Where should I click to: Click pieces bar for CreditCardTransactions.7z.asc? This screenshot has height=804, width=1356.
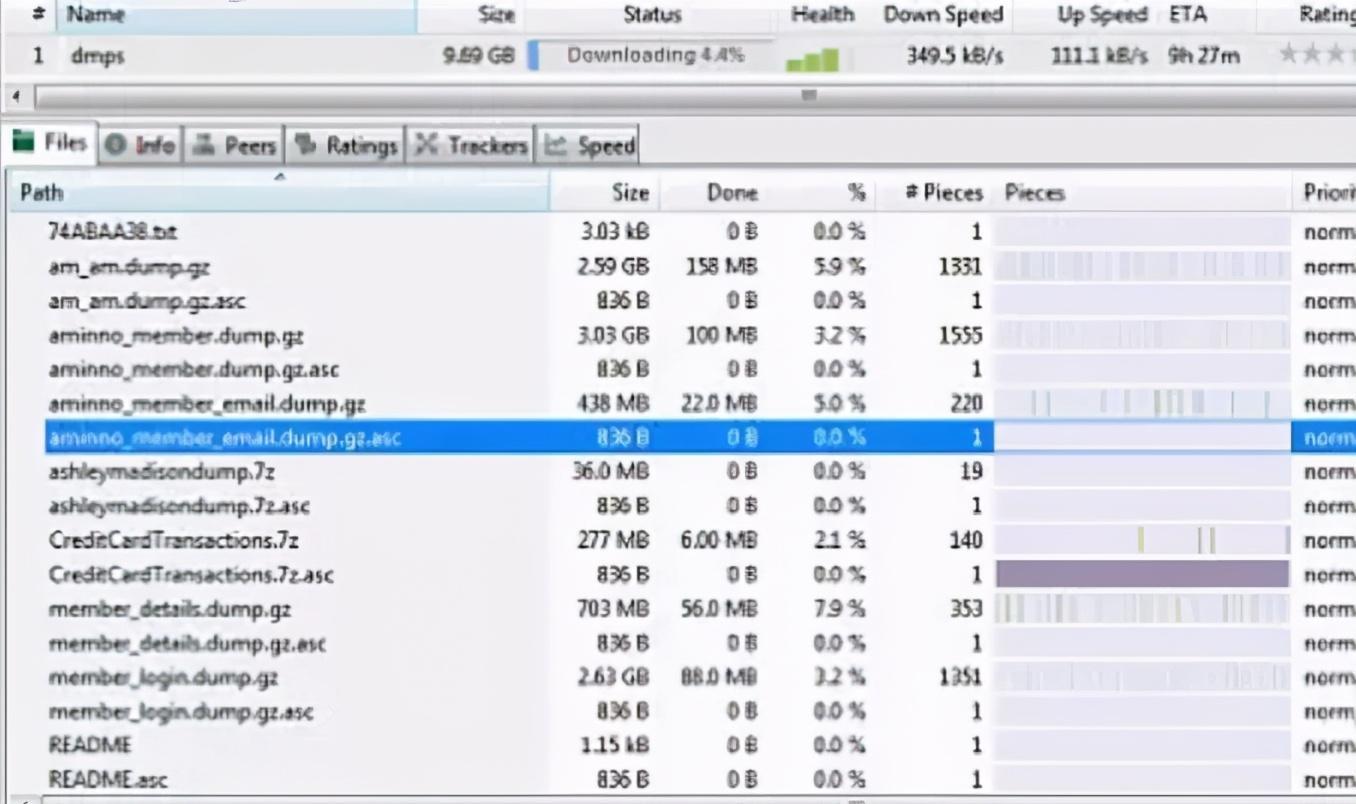(x=1142, y=574)
